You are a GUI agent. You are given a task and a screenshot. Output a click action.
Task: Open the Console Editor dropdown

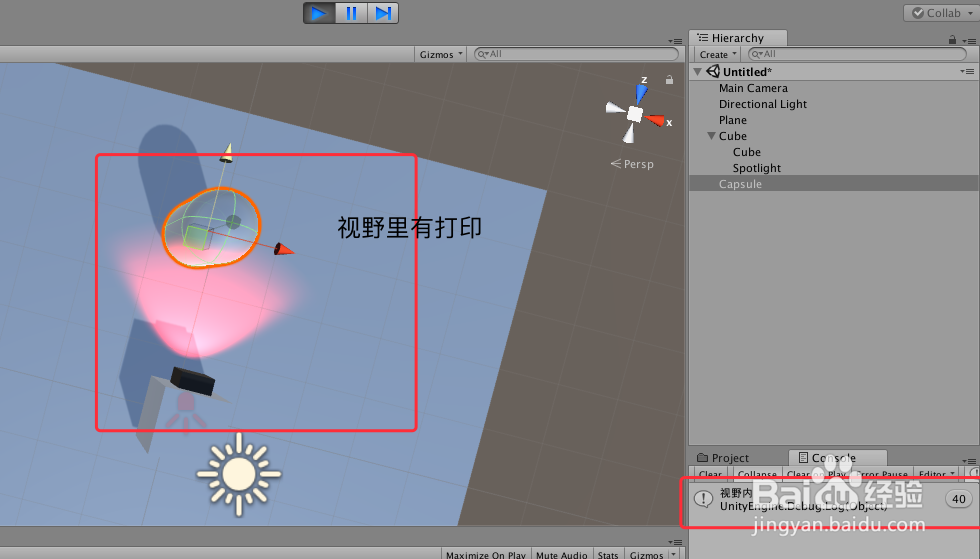click(937, 474)
